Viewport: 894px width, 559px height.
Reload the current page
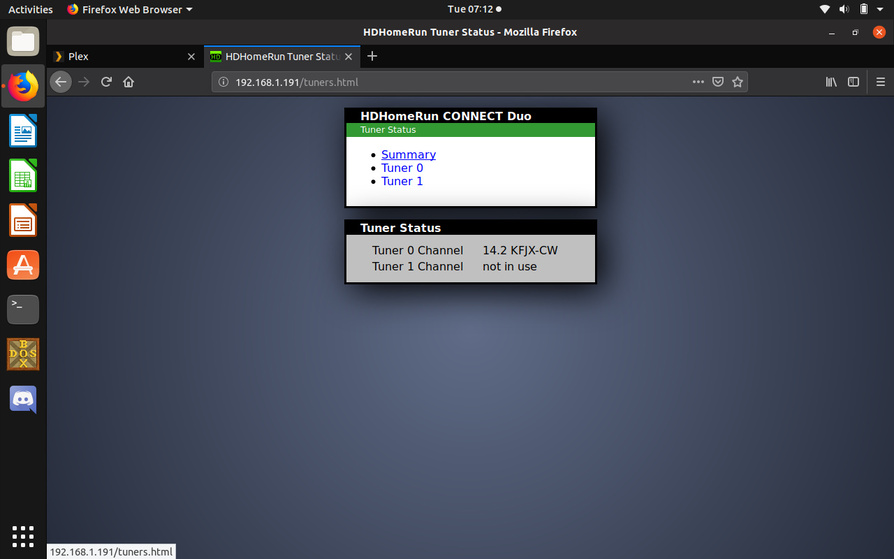(x=106, y=82)
